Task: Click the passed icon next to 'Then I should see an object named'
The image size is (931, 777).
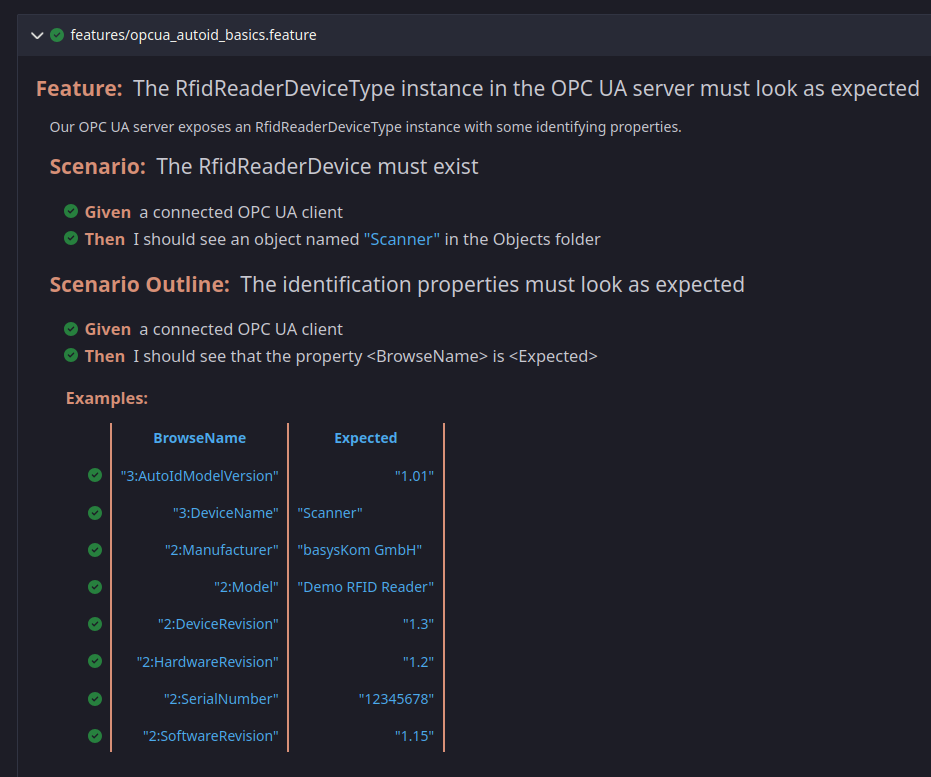Action: pos(71,239)
